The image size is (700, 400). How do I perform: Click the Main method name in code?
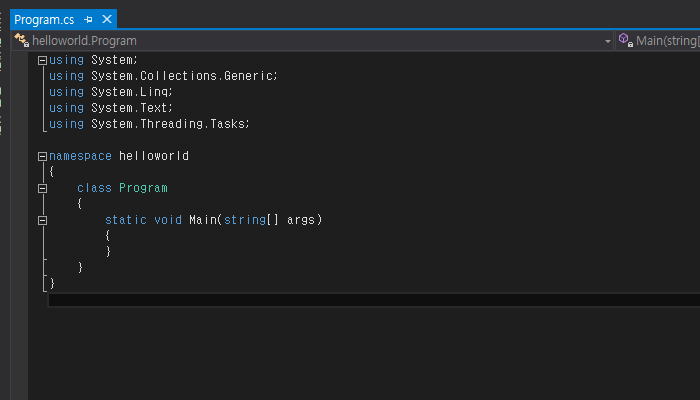(x=203, y=220)
